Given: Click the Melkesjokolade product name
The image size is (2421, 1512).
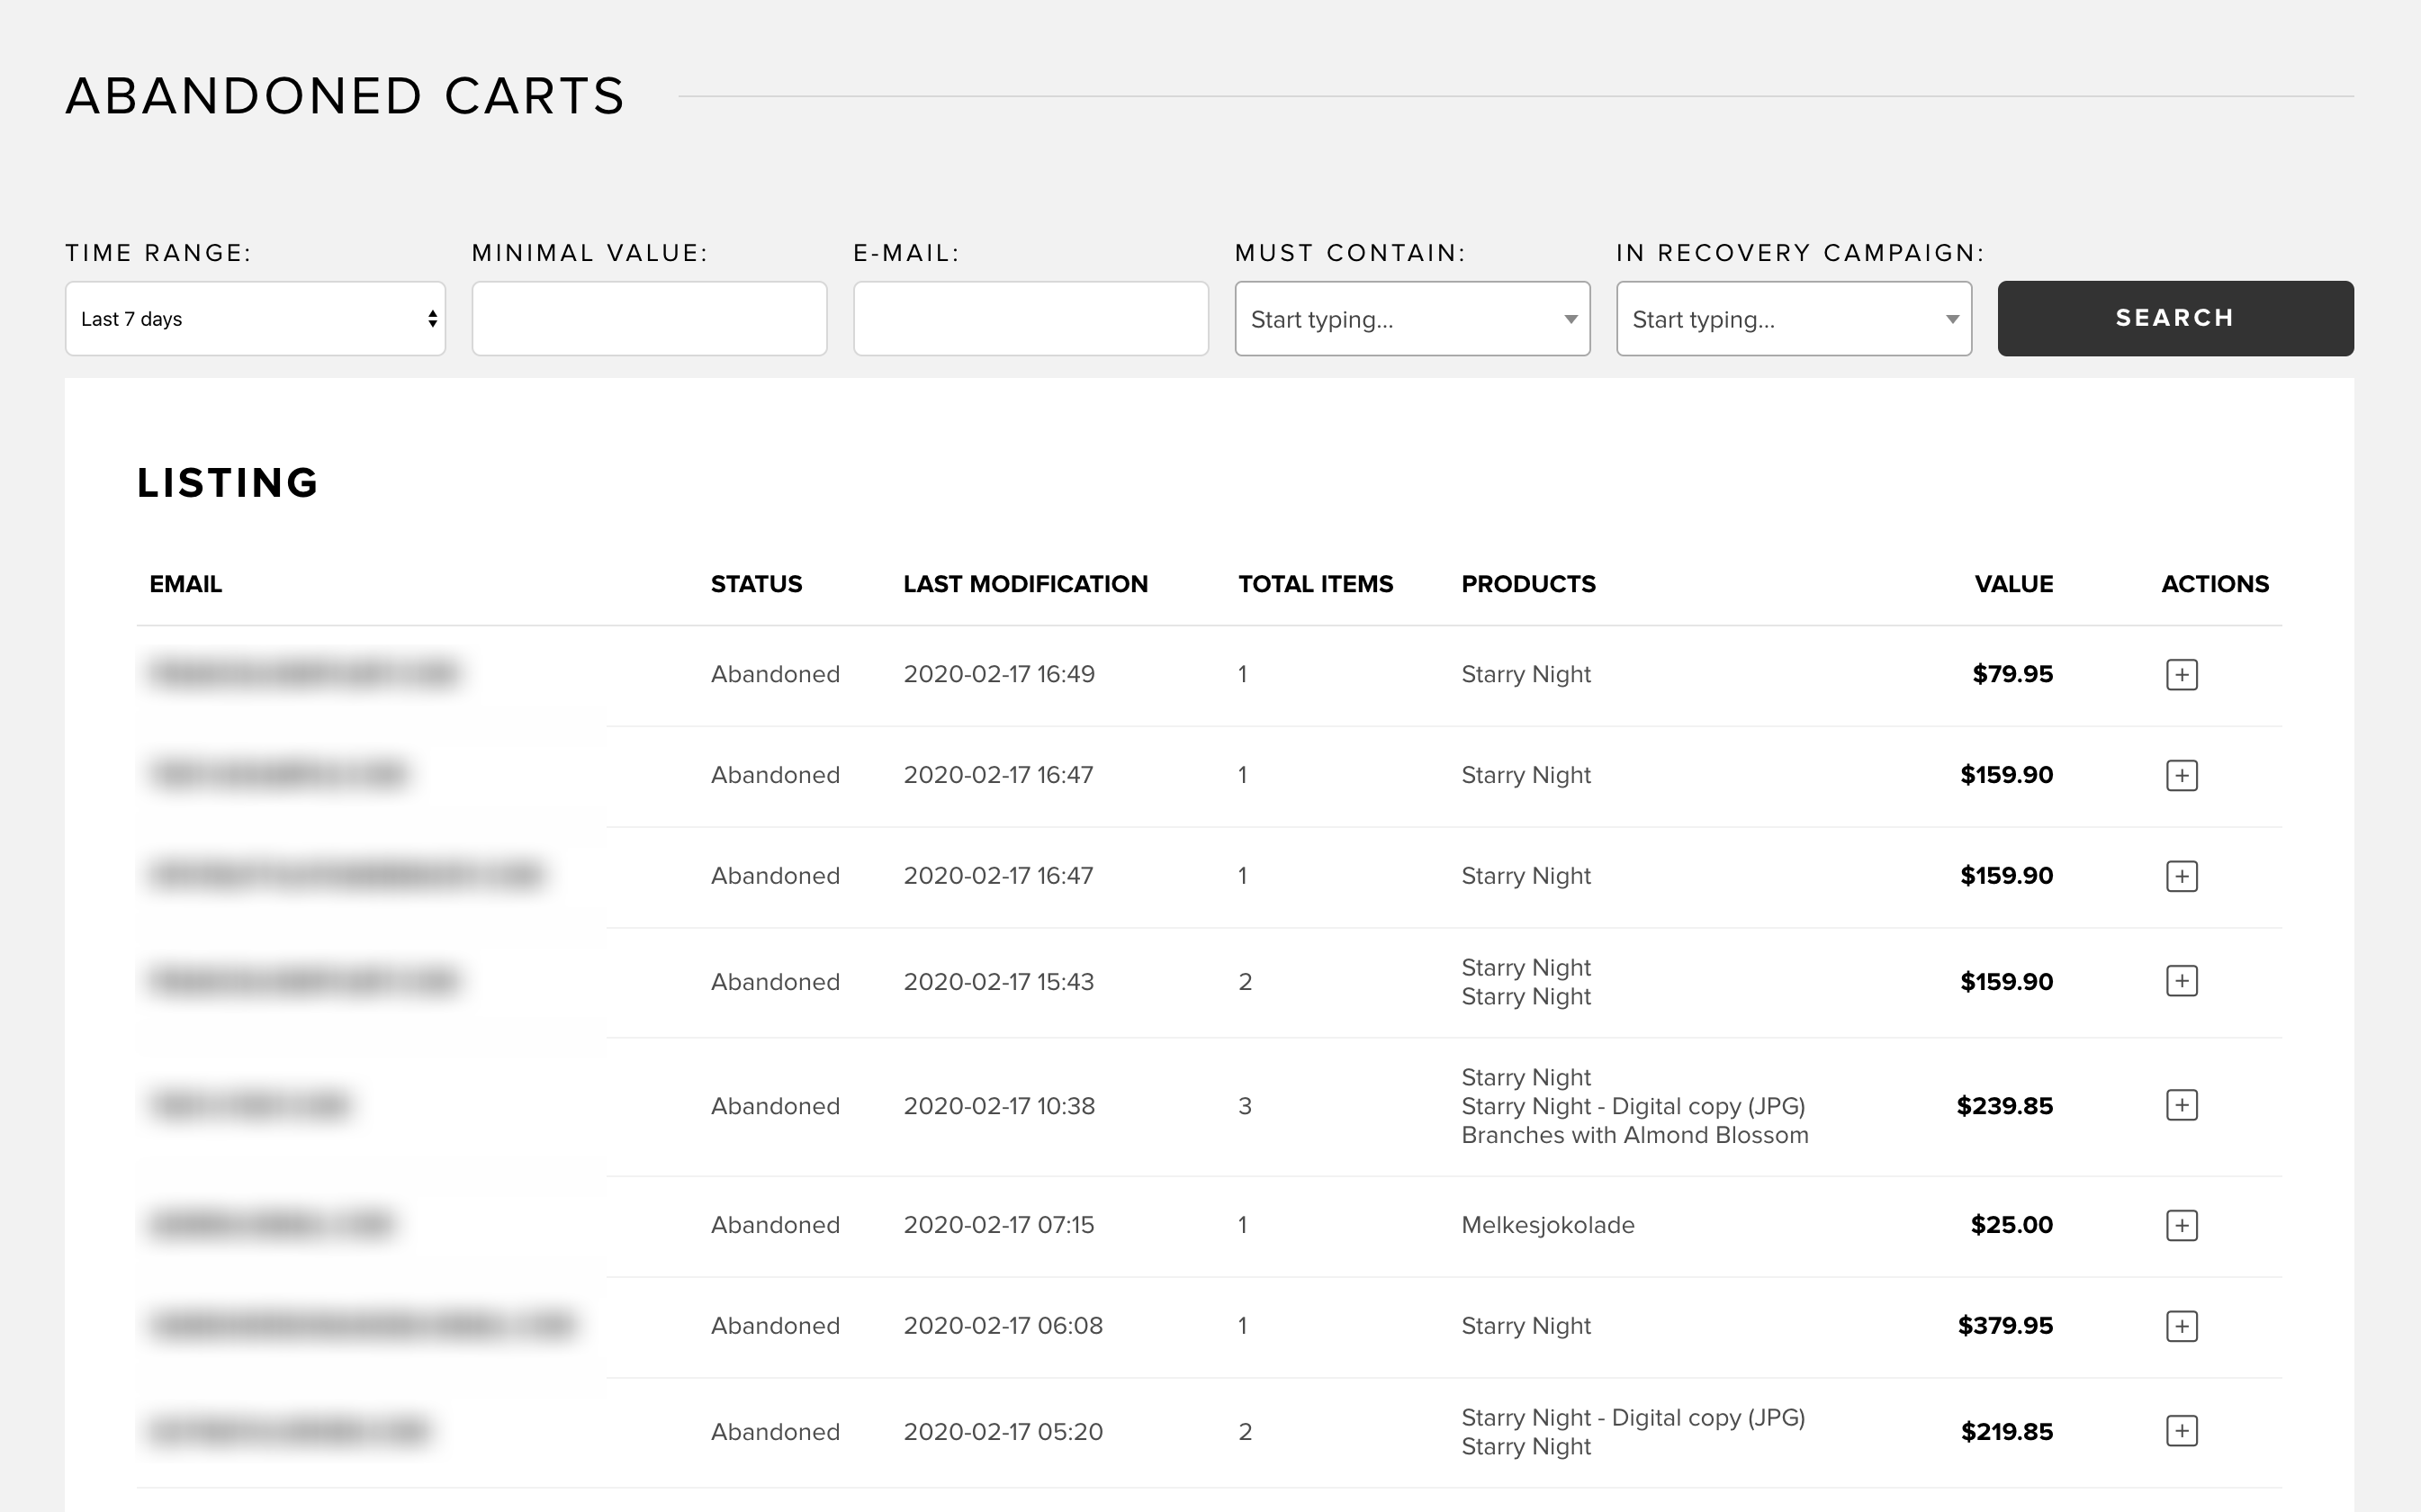Looking at the screenshot, I should point(1547,1225).
